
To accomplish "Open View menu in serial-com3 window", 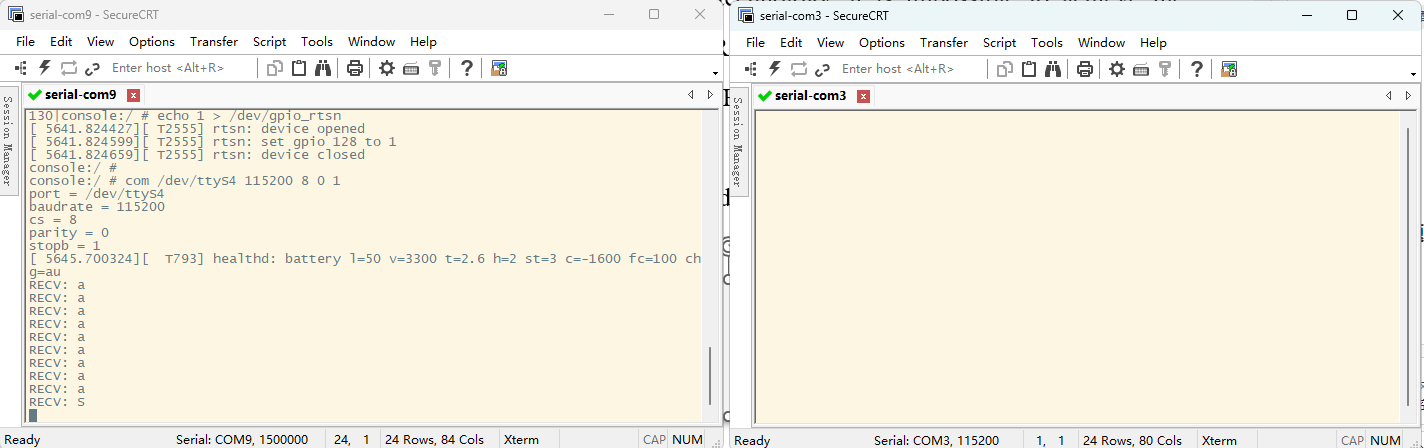I will [x=830, y=42].
